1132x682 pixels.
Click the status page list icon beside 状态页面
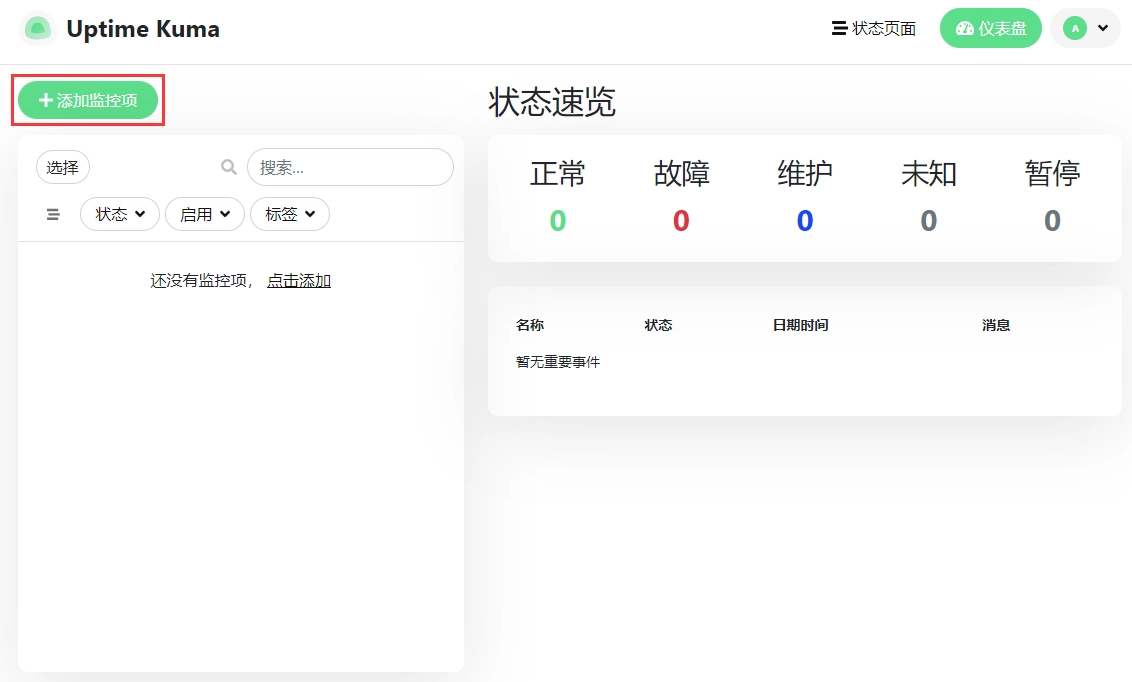[838, 28]
